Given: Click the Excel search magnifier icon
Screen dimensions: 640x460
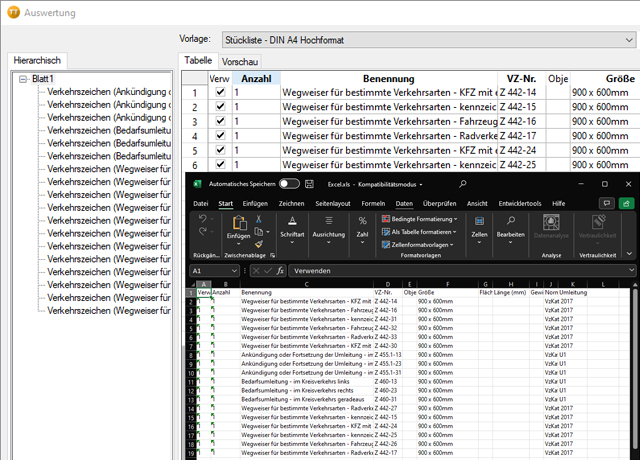Looking at the screenshot, I should (x=462, y=184).
